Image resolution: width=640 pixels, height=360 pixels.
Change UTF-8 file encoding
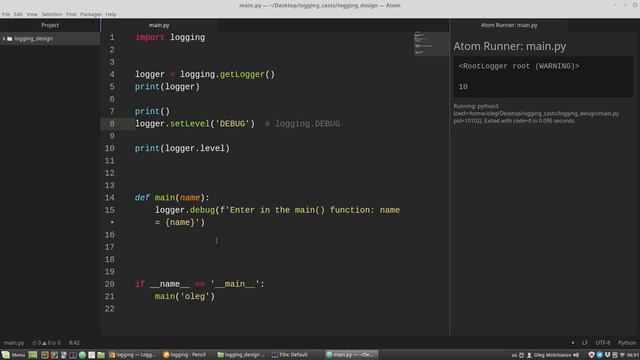click(x=602, y=343)
